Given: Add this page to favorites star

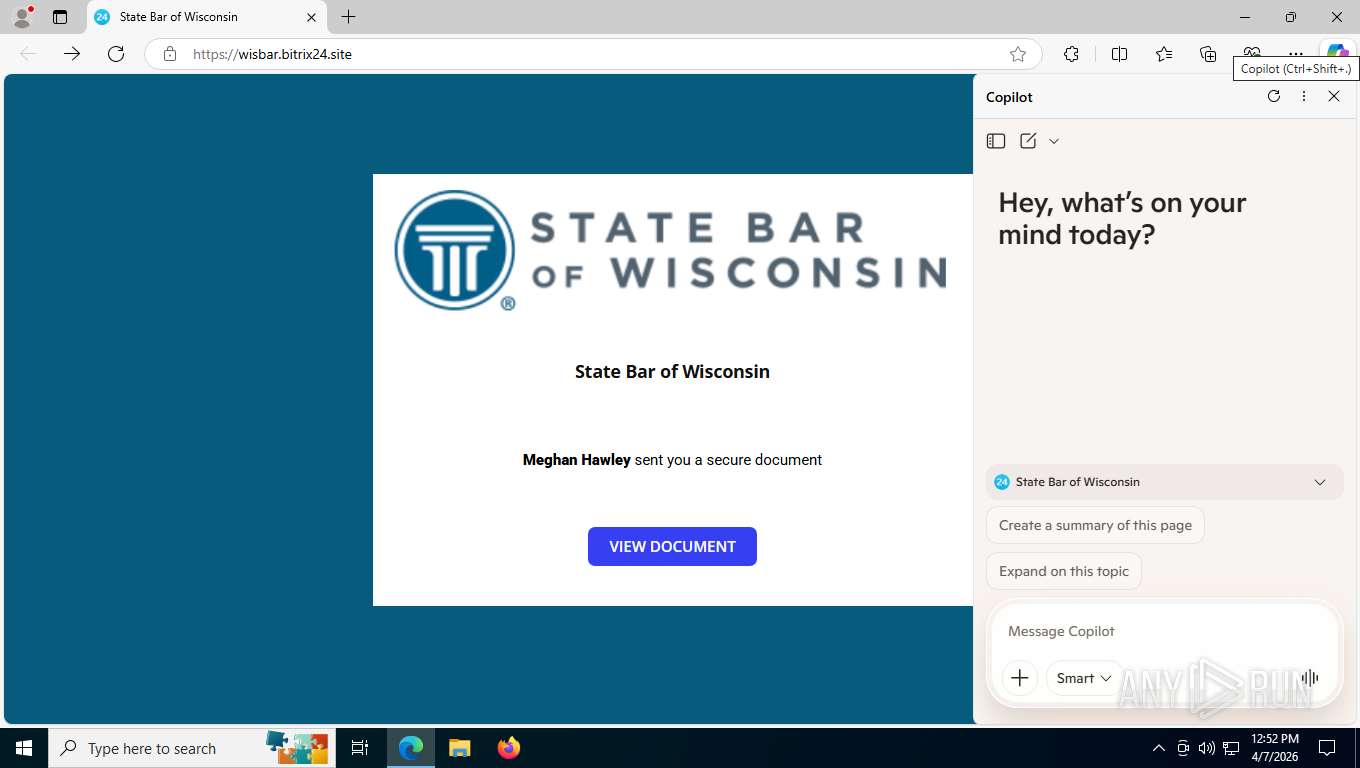Looking at the screenshot, I should tap(1018, 54).
